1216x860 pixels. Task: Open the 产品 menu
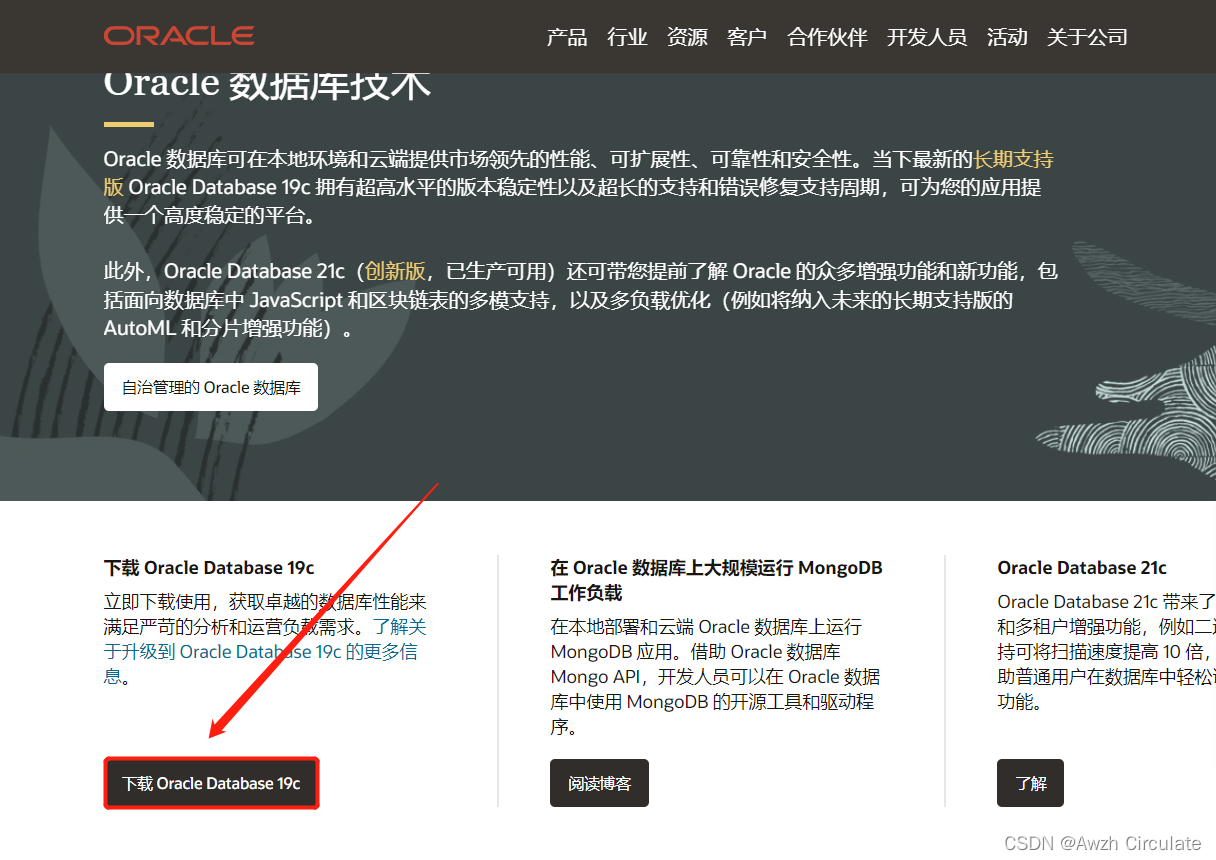[567, 37]
